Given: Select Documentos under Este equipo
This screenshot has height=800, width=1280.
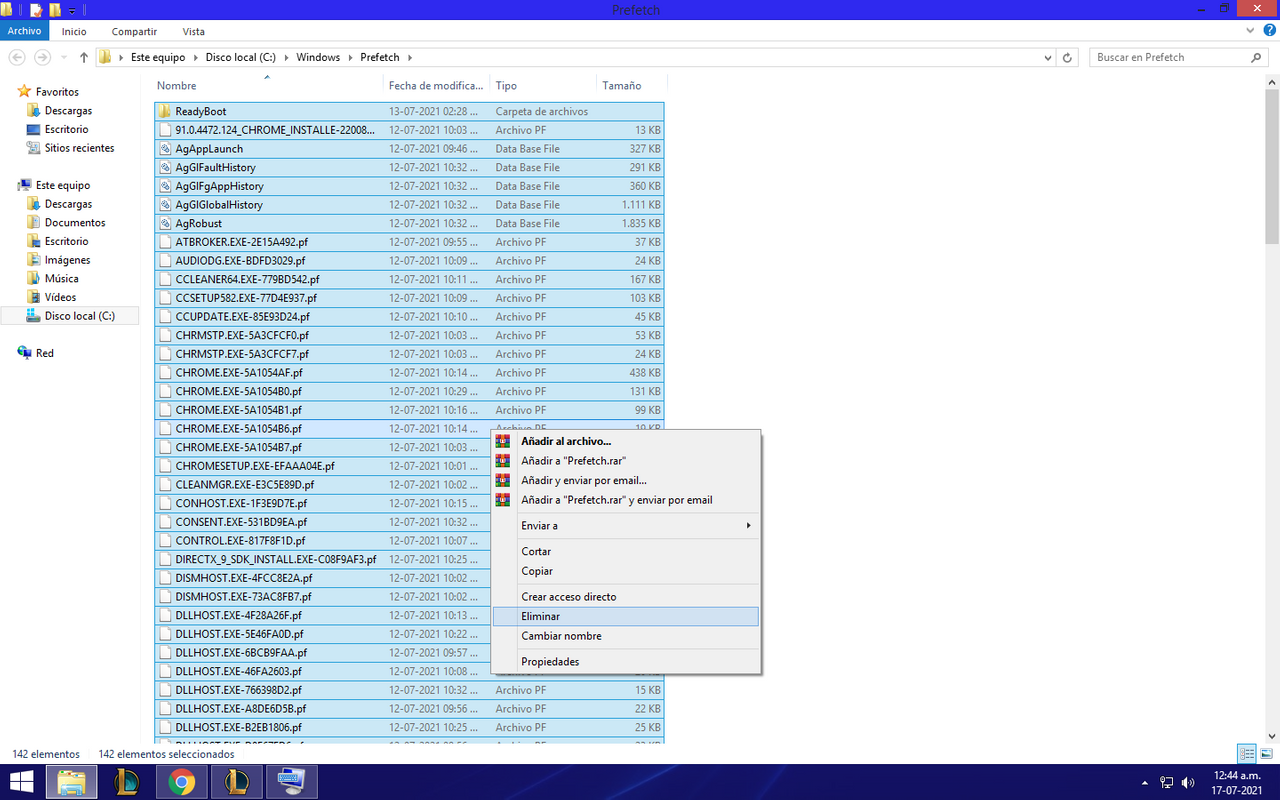Looking at the screenshot, I should click(x=75, y=223).
